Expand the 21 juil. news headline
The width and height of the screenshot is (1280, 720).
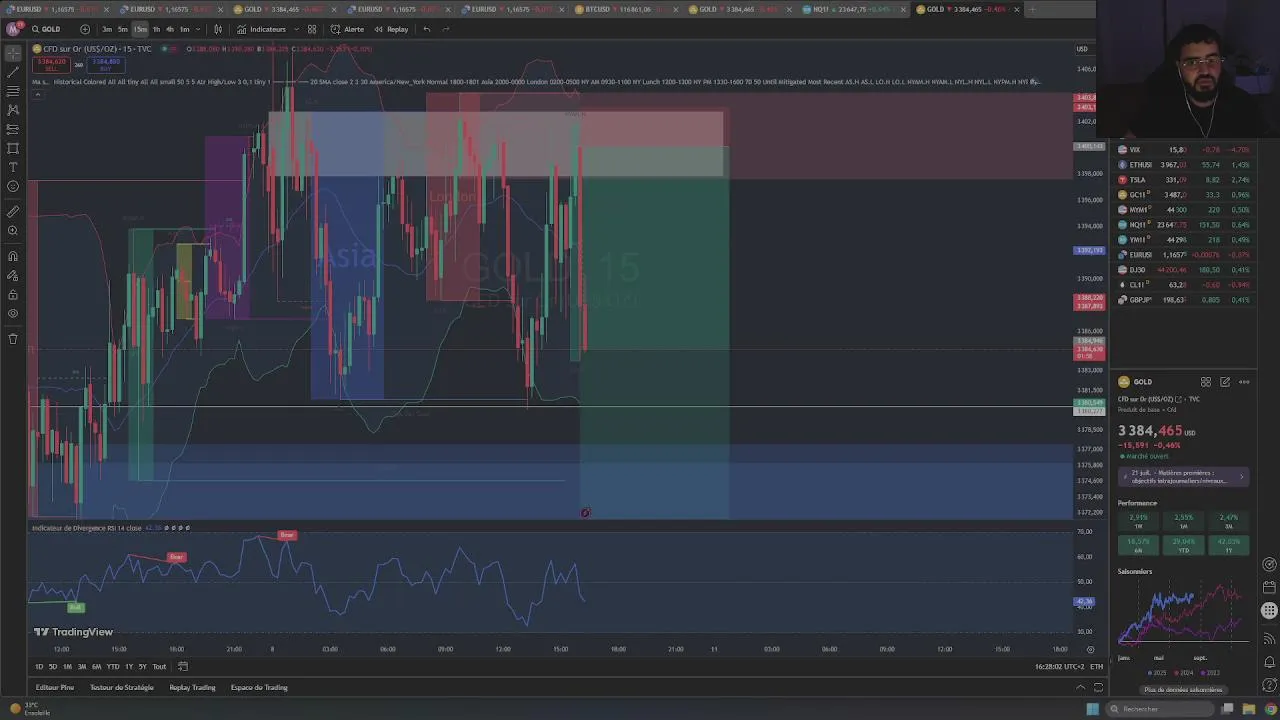1183,477
